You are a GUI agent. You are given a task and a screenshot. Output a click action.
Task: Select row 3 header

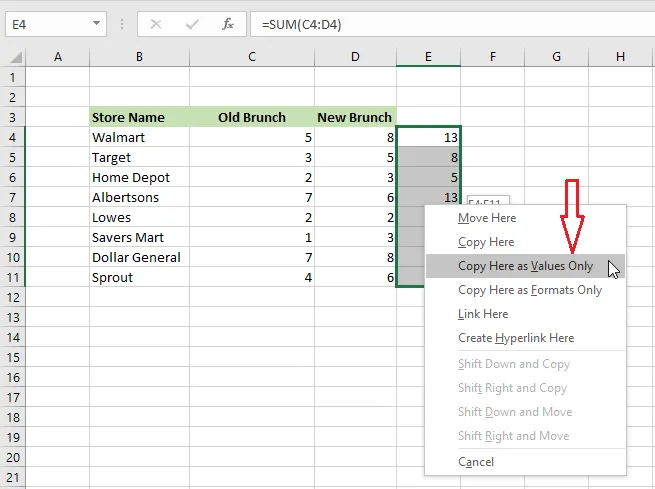click(x=13, y=117)
